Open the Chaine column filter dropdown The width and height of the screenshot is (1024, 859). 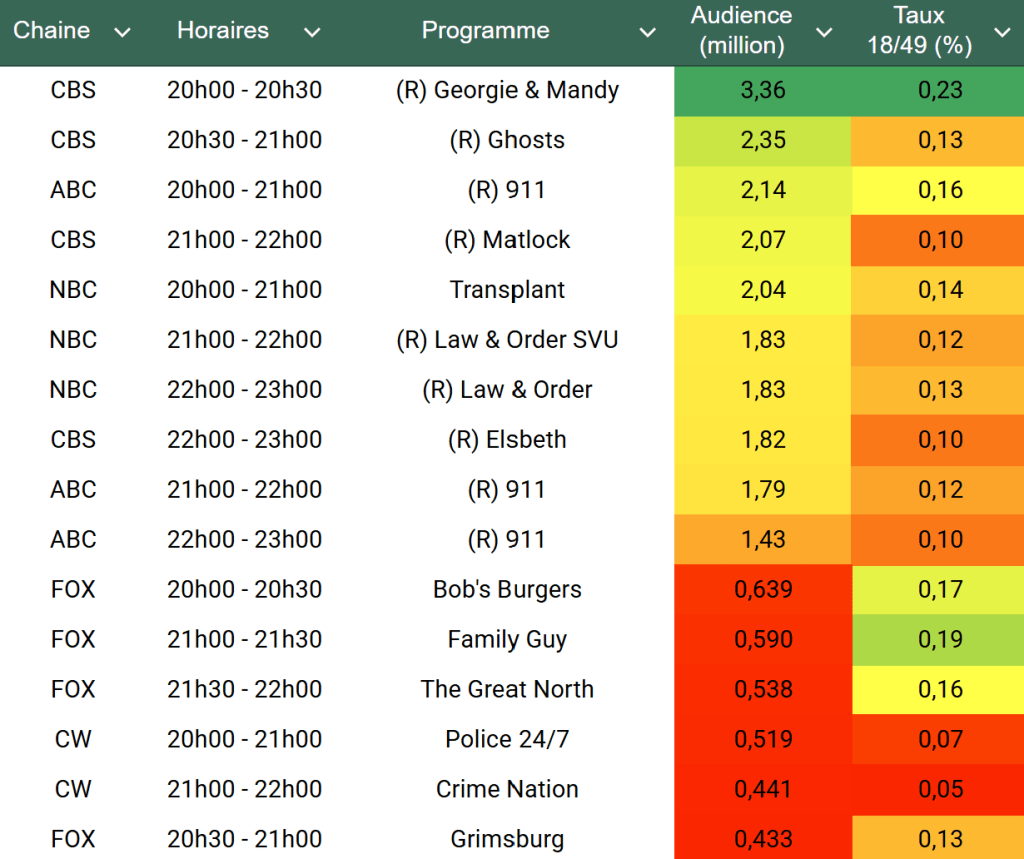(x=122, y=33)
